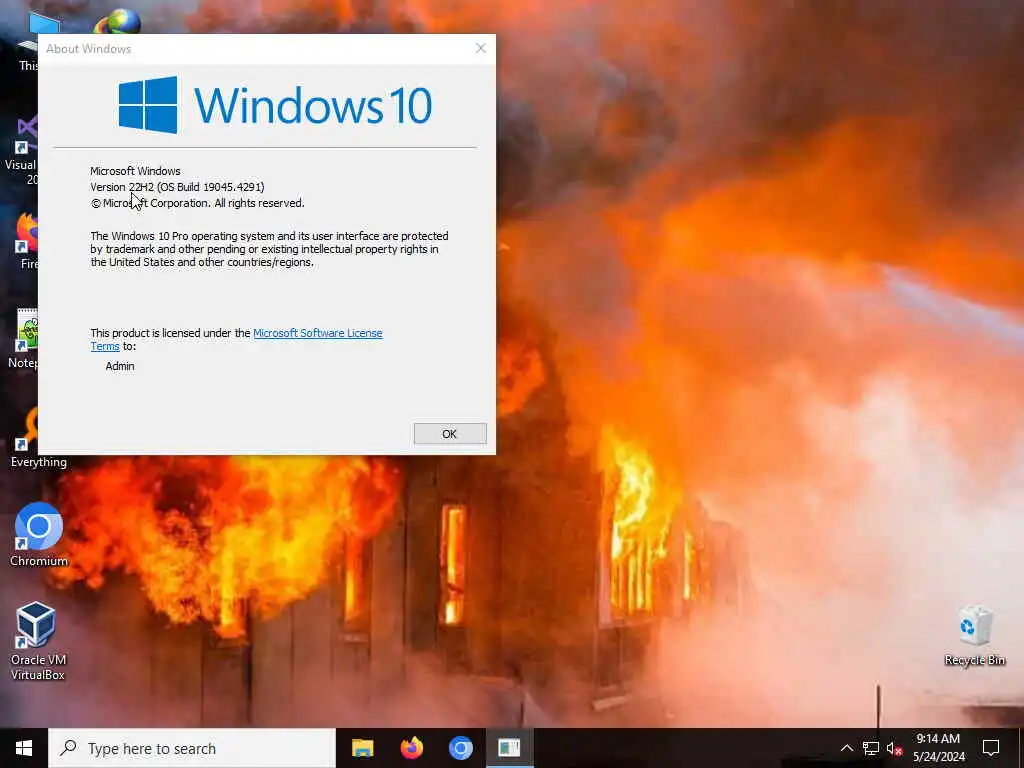Close the About Windows dialog
The width and height of the screenshot is (1024, 768).
(481, 48)
